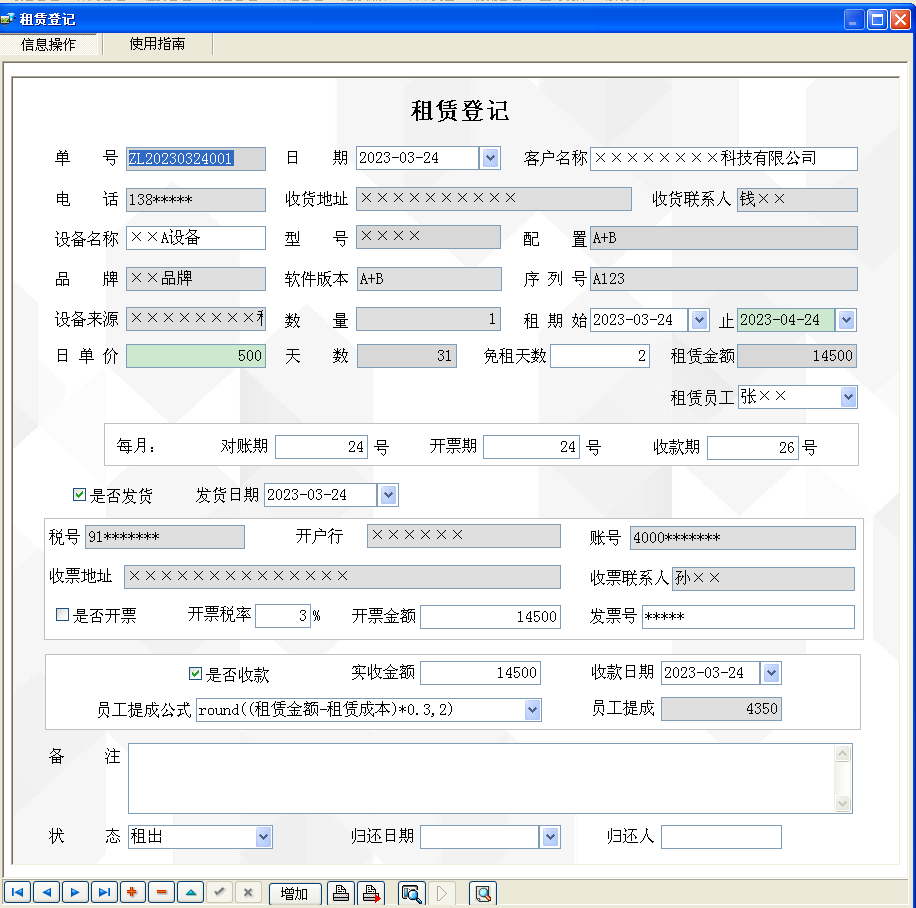Click the 配置 field showing A+B
The width and height of the screenshot is (916, 908).
(x=724, y=238)
